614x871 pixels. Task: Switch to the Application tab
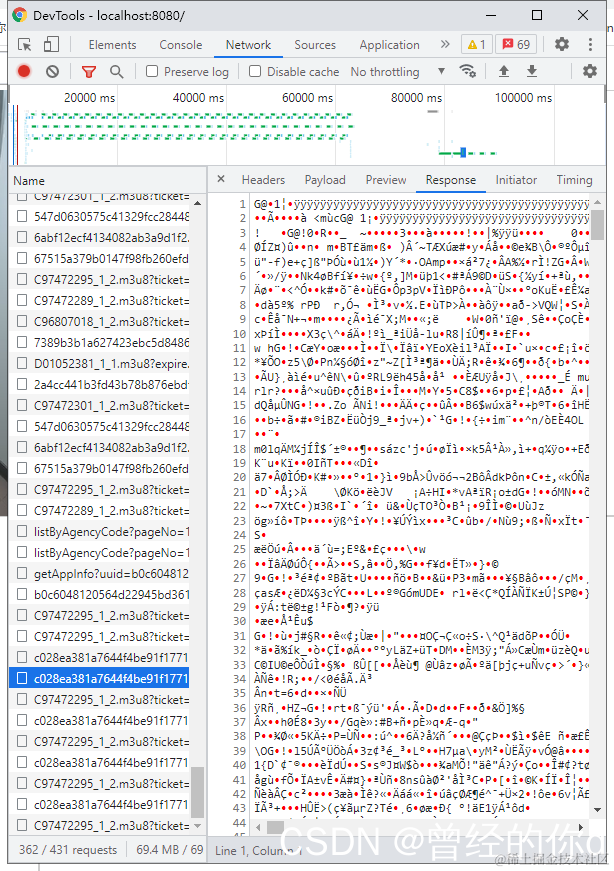tap(390, 45)
